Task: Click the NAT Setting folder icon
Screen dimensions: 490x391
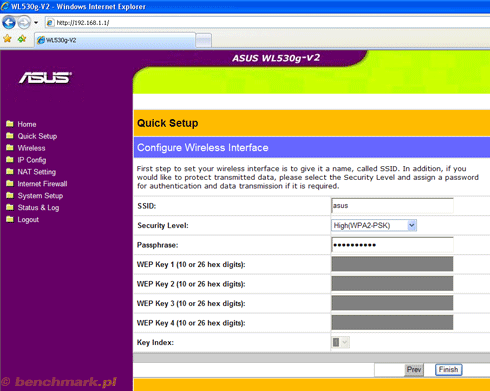Action: tap(10, 171)
